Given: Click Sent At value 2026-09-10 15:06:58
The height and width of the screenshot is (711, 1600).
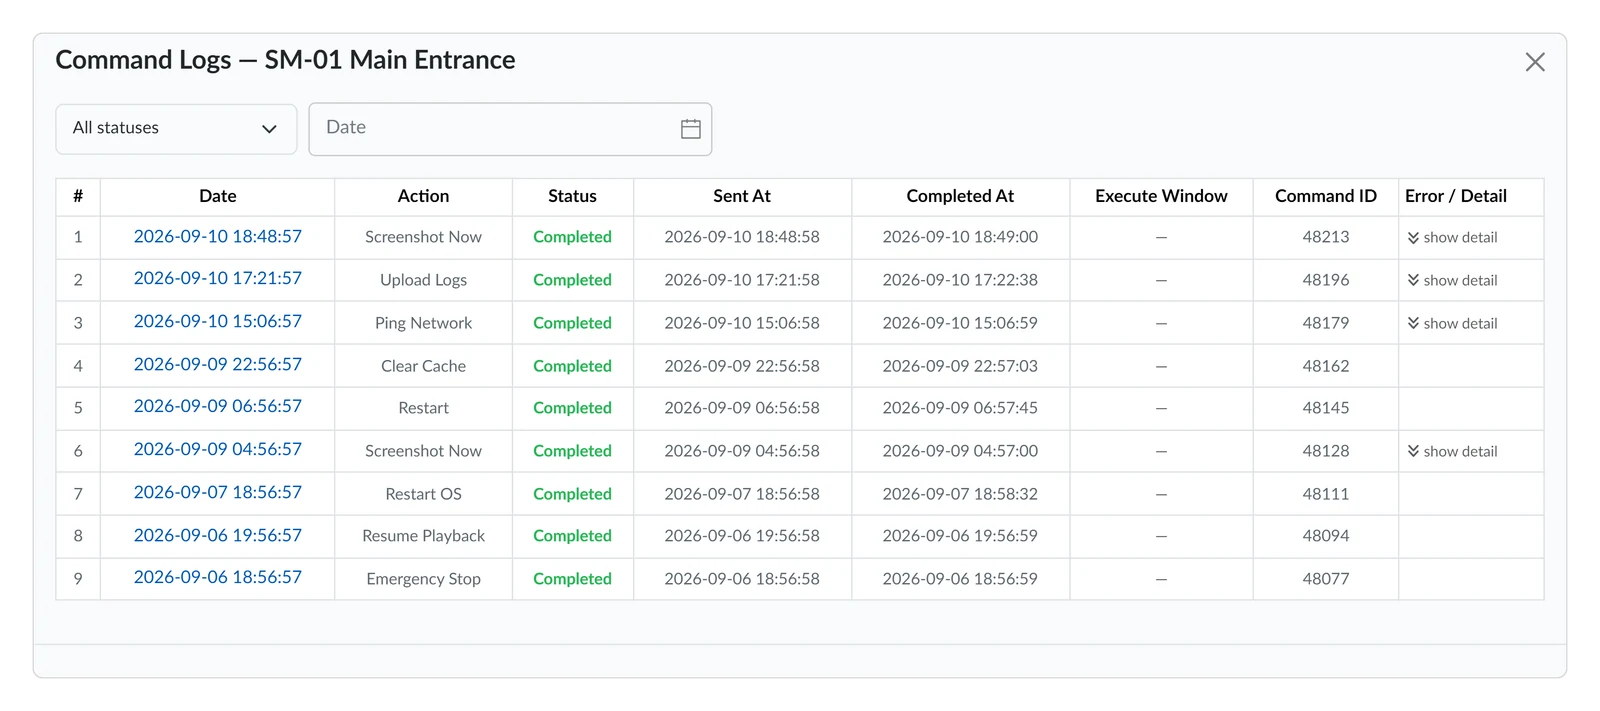Looking at the screenshot, I should click(742, 324).
